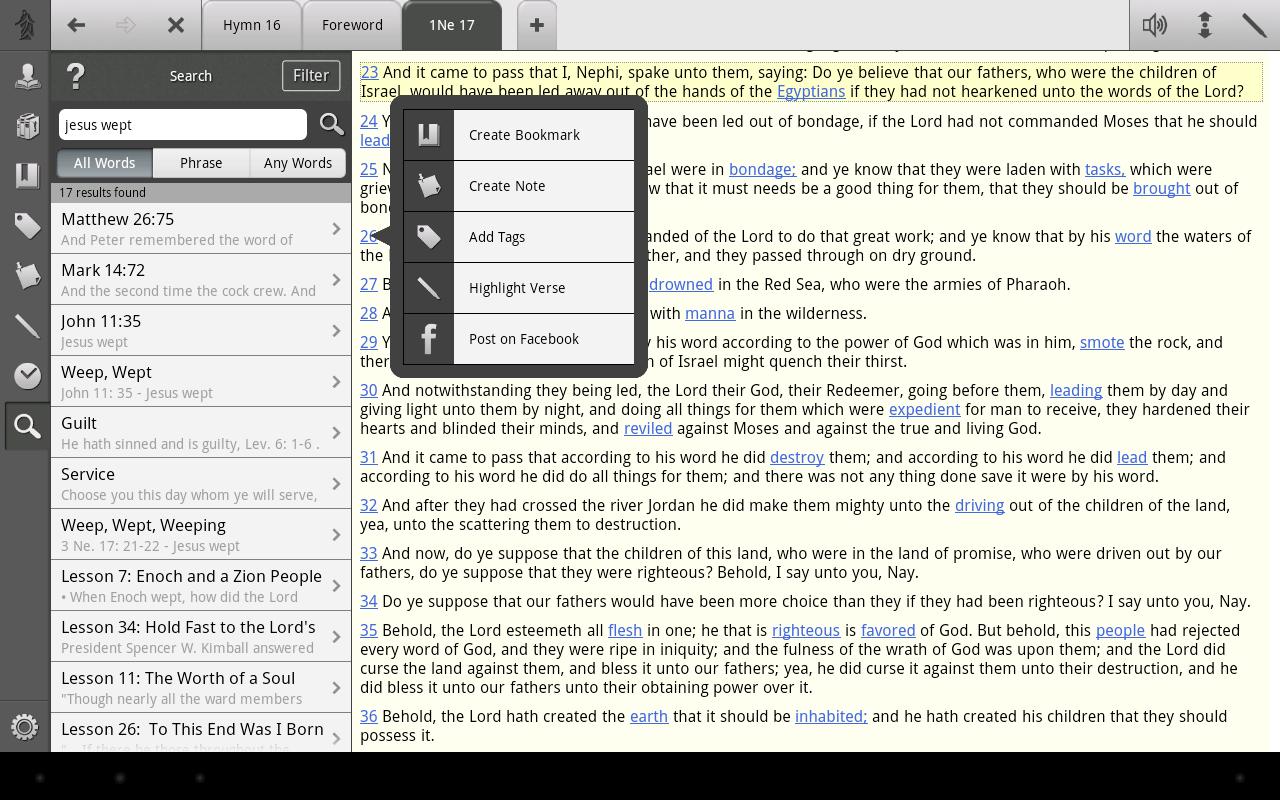Expand the Matthew 26:75 result chevron
This screenshot has height=800, width=1280.
[x=337, y=229]
